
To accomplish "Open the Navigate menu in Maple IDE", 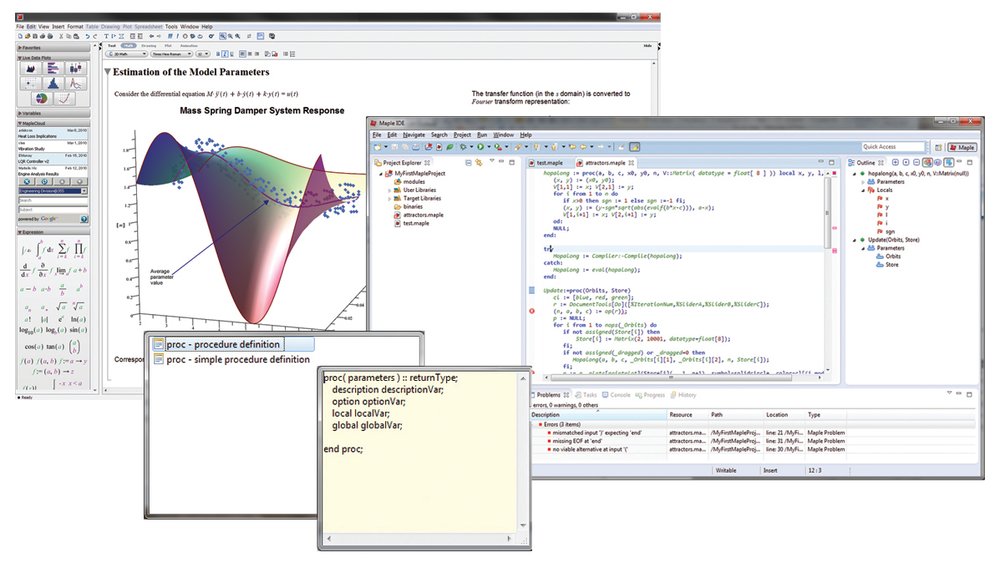I will click(x=414, y=135).
